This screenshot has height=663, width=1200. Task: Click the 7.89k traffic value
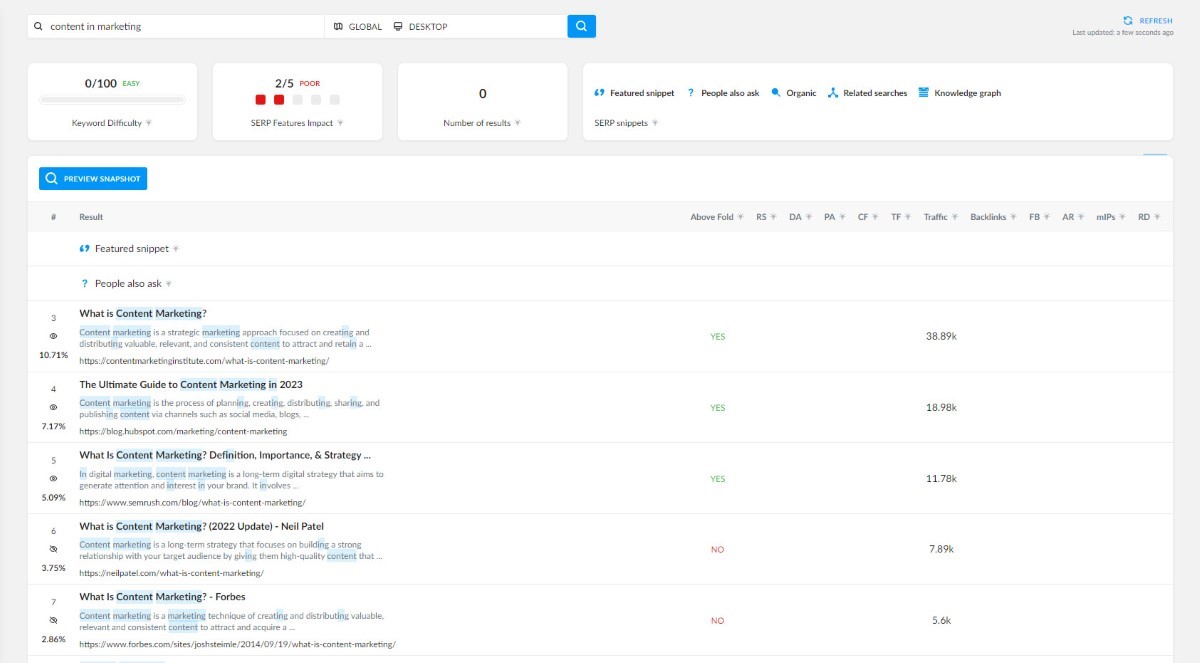tap(941, 549)
